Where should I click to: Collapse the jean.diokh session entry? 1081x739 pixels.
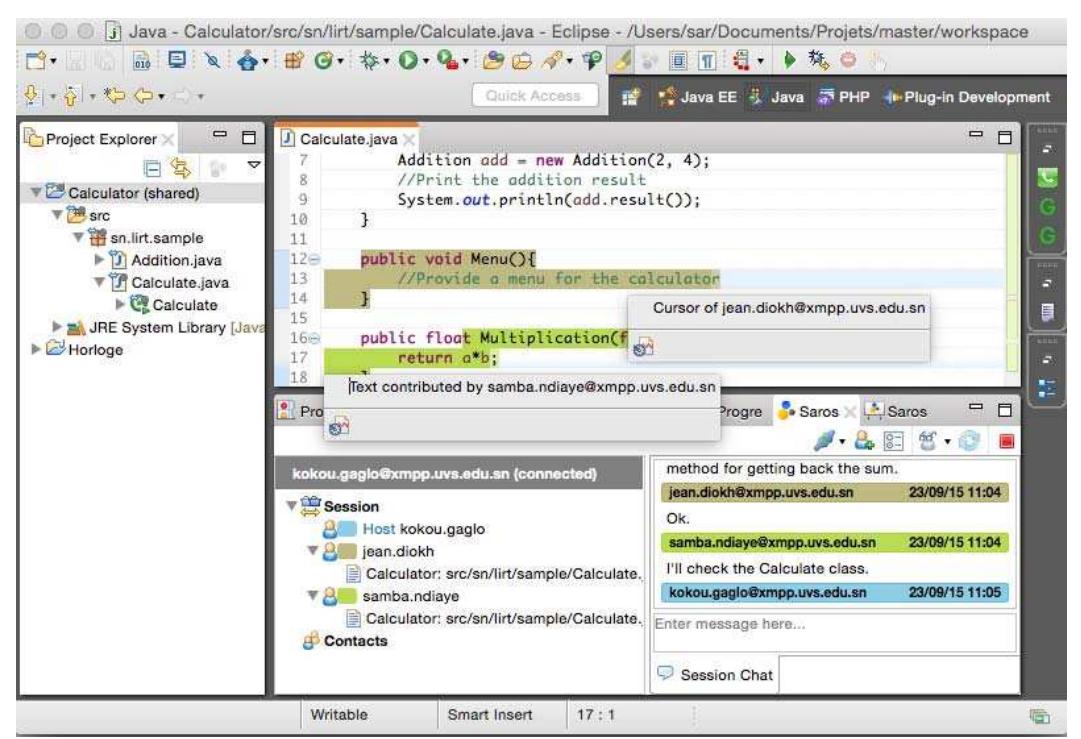click(313, 551)
